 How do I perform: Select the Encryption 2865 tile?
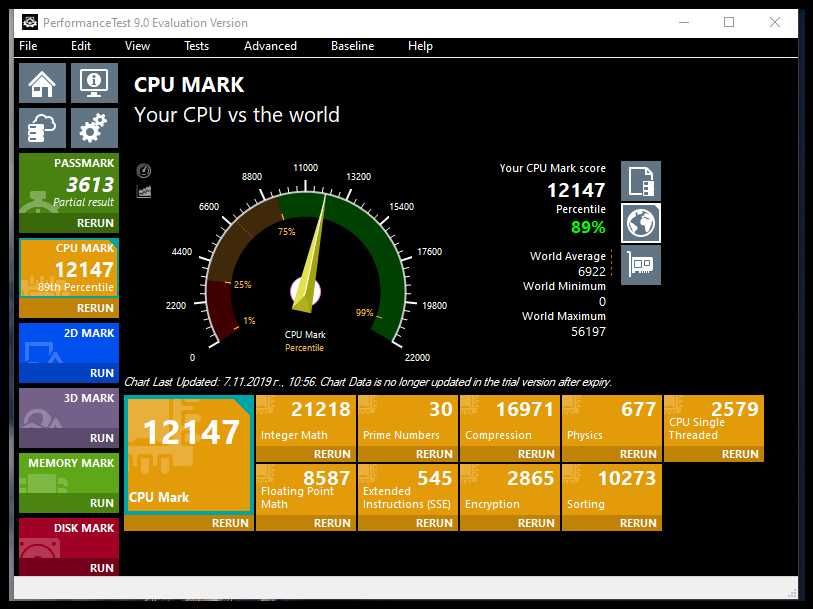[x=510, y=490]
